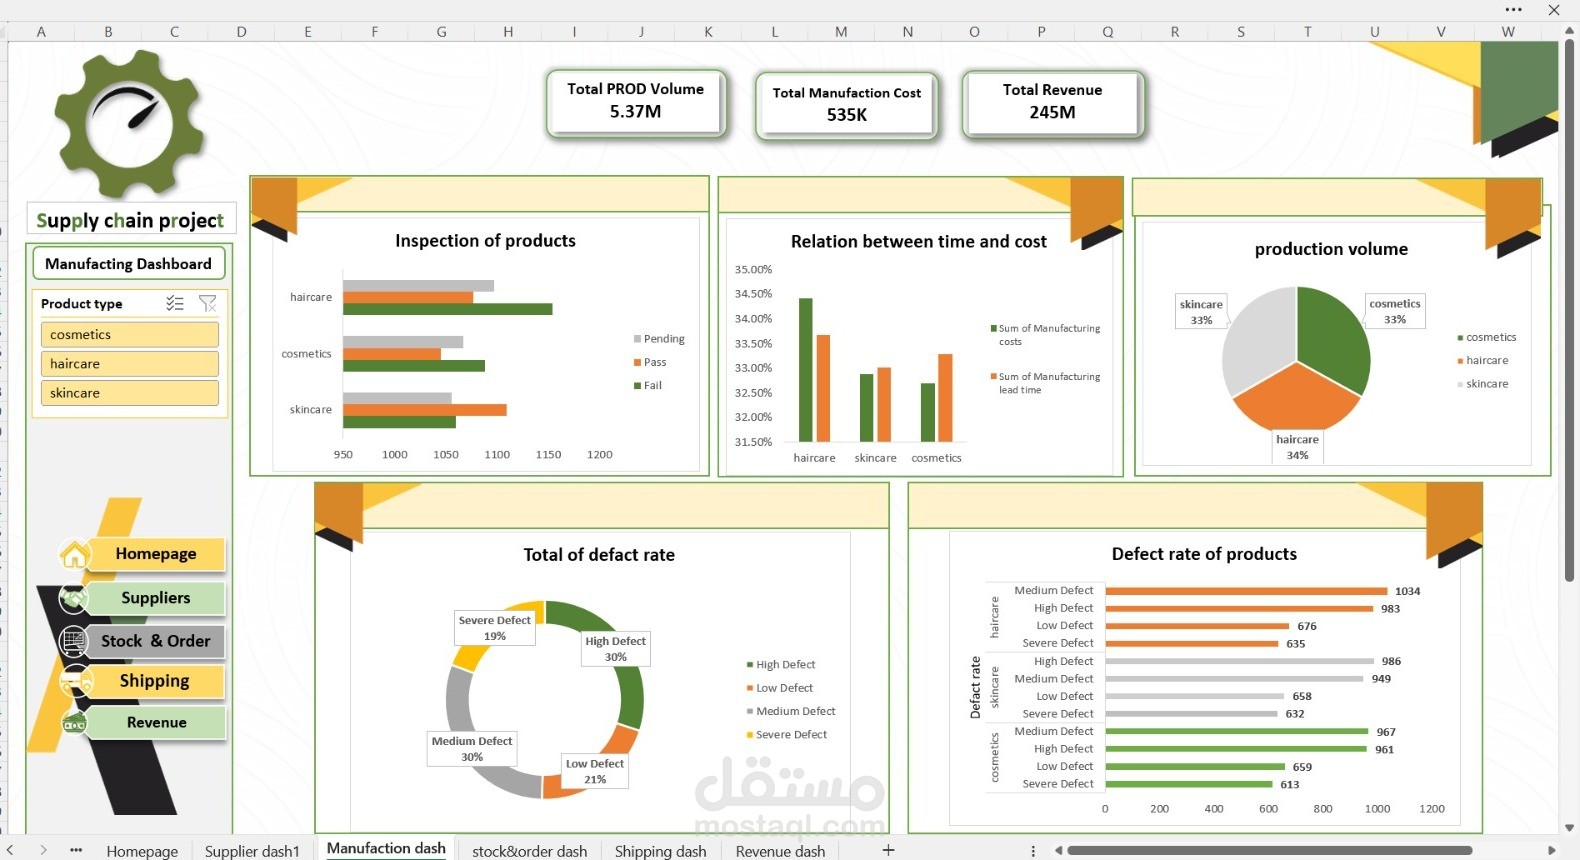Click the green gear gauge logo
This screenshot has width=1580, height=860.
[x=130, y=125]
